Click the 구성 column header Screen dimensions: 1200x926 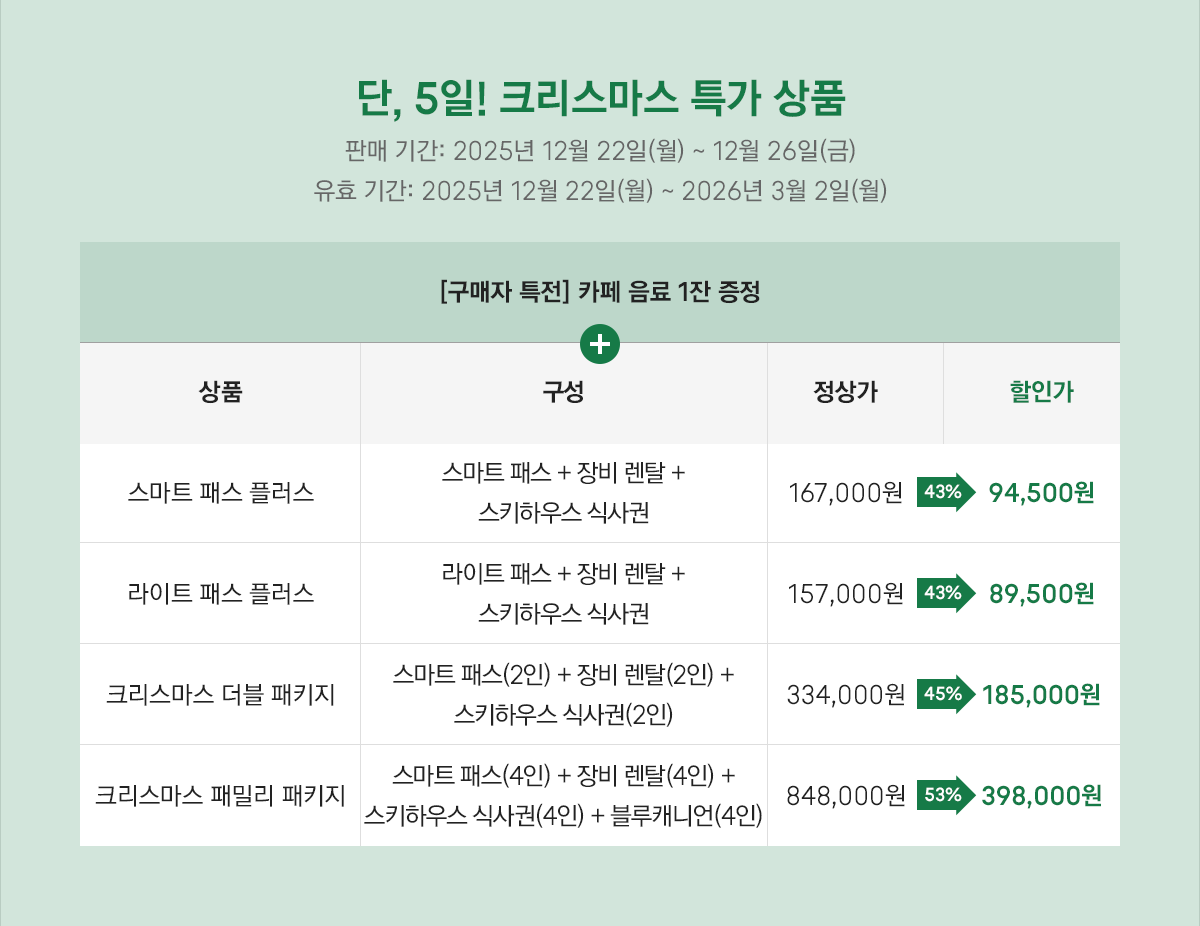click(563, 392)
